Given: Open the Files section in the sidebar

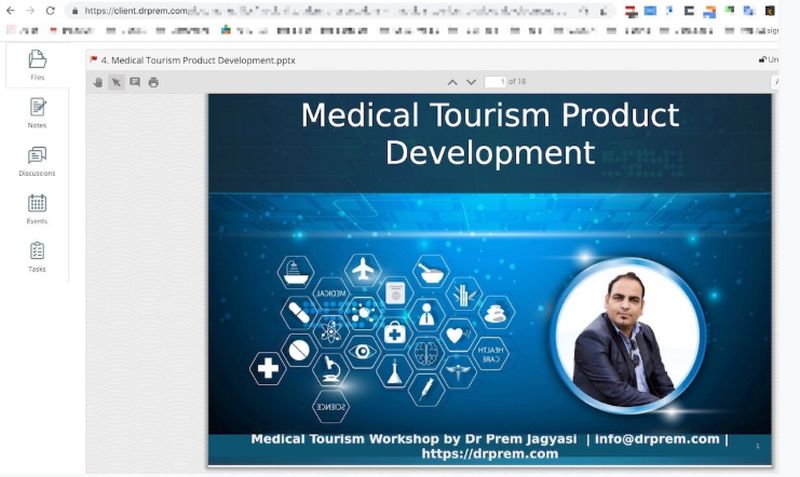Looking at the screenshot, I should coord(37,65).
